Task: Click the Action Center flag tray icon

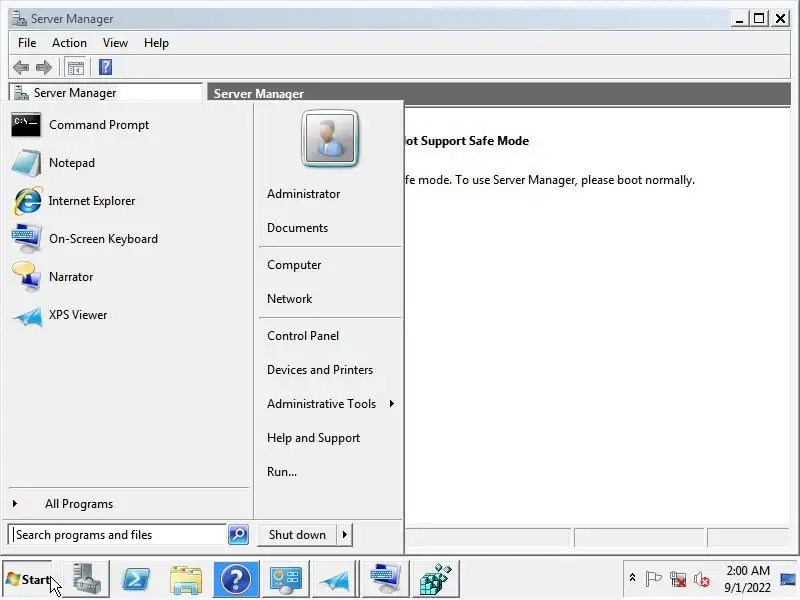Action: click(x=653, y=579)
